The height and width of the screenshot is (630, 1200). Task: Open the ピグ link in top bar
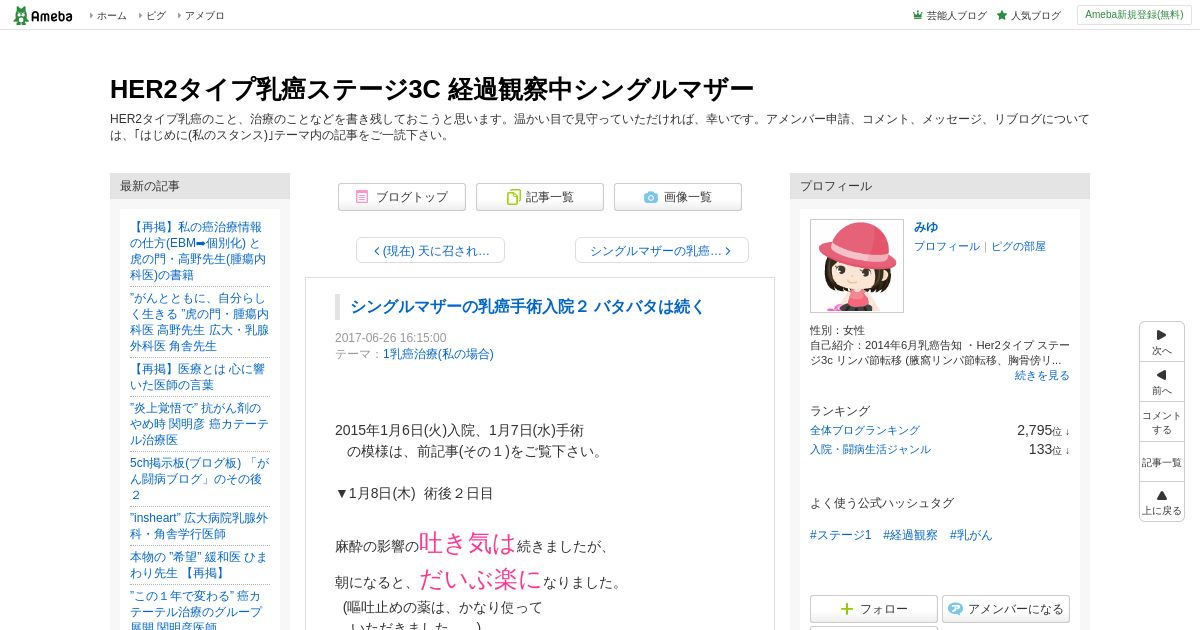click(156, 16)
